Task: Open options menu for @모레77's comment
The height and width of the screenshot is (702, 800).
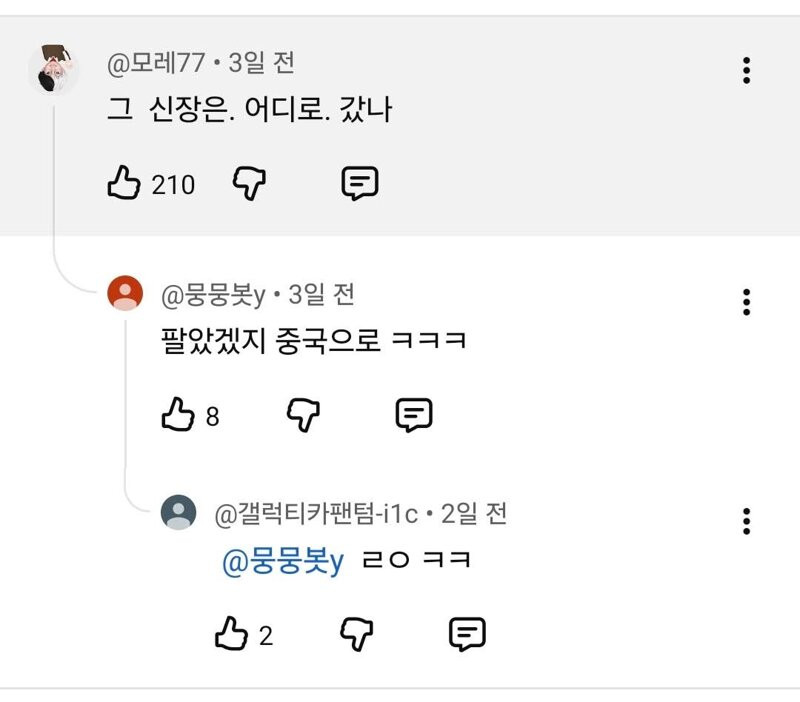Action: (746, 70)
